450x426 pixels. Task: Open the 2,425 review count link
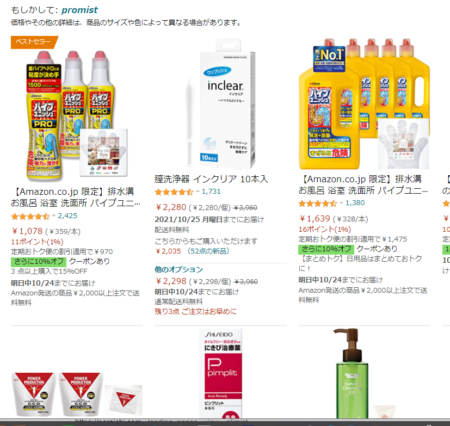click(x=67, y=216)
